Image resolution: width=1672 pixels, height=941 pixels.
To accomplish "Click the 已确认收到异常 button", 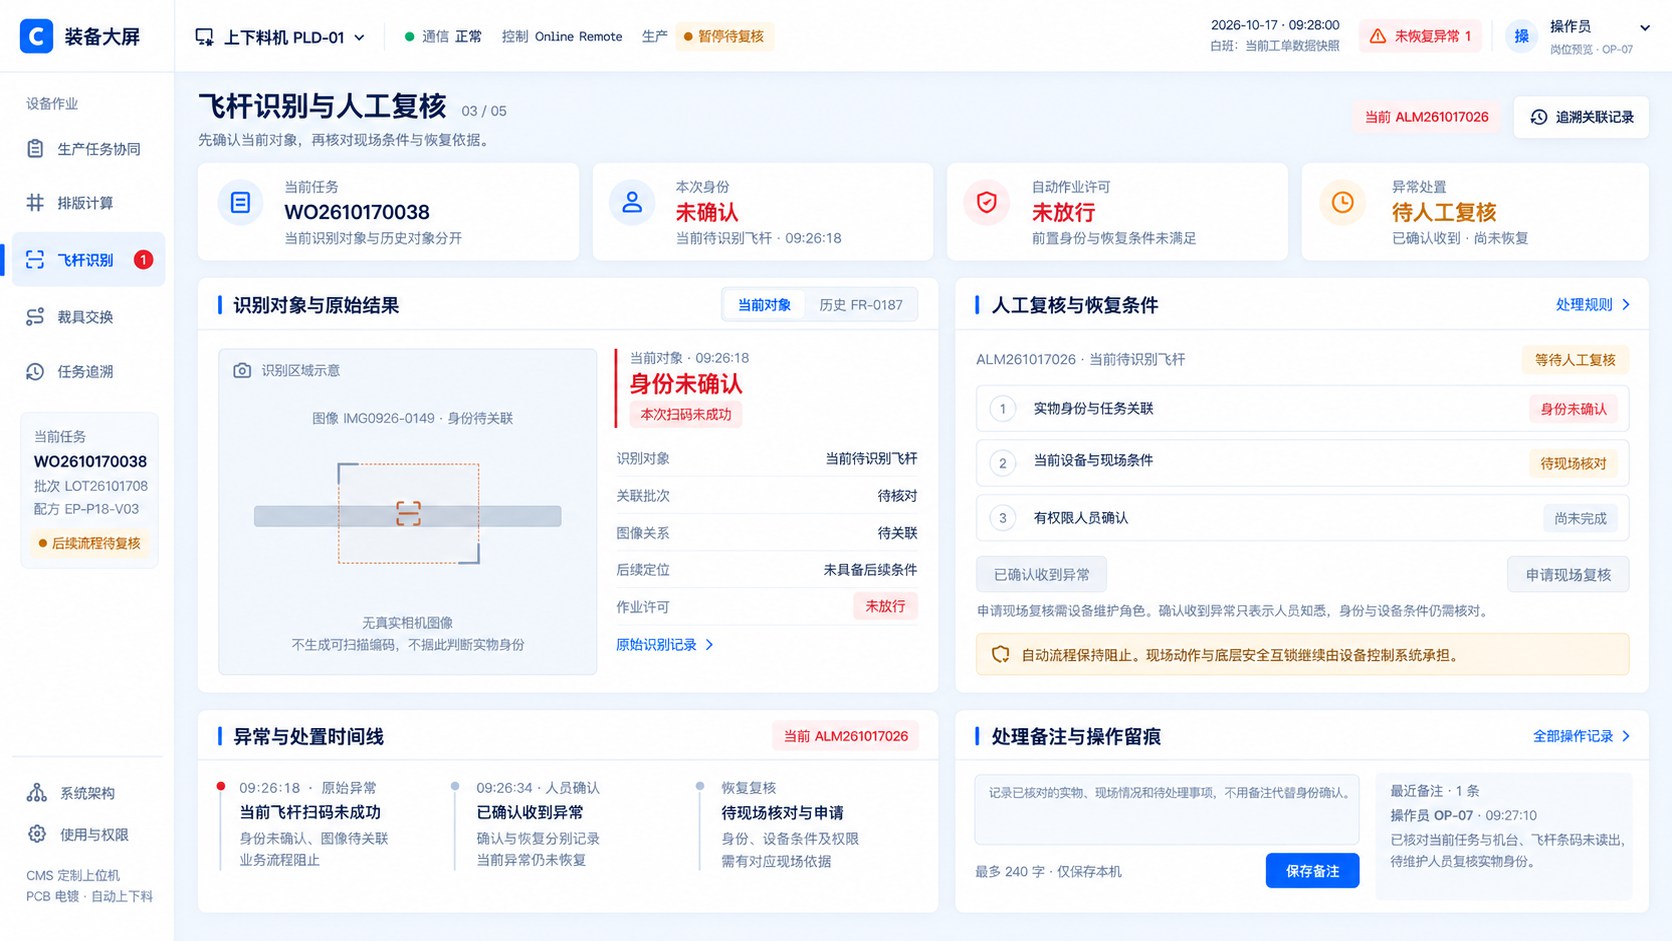I will point(1041,575).
